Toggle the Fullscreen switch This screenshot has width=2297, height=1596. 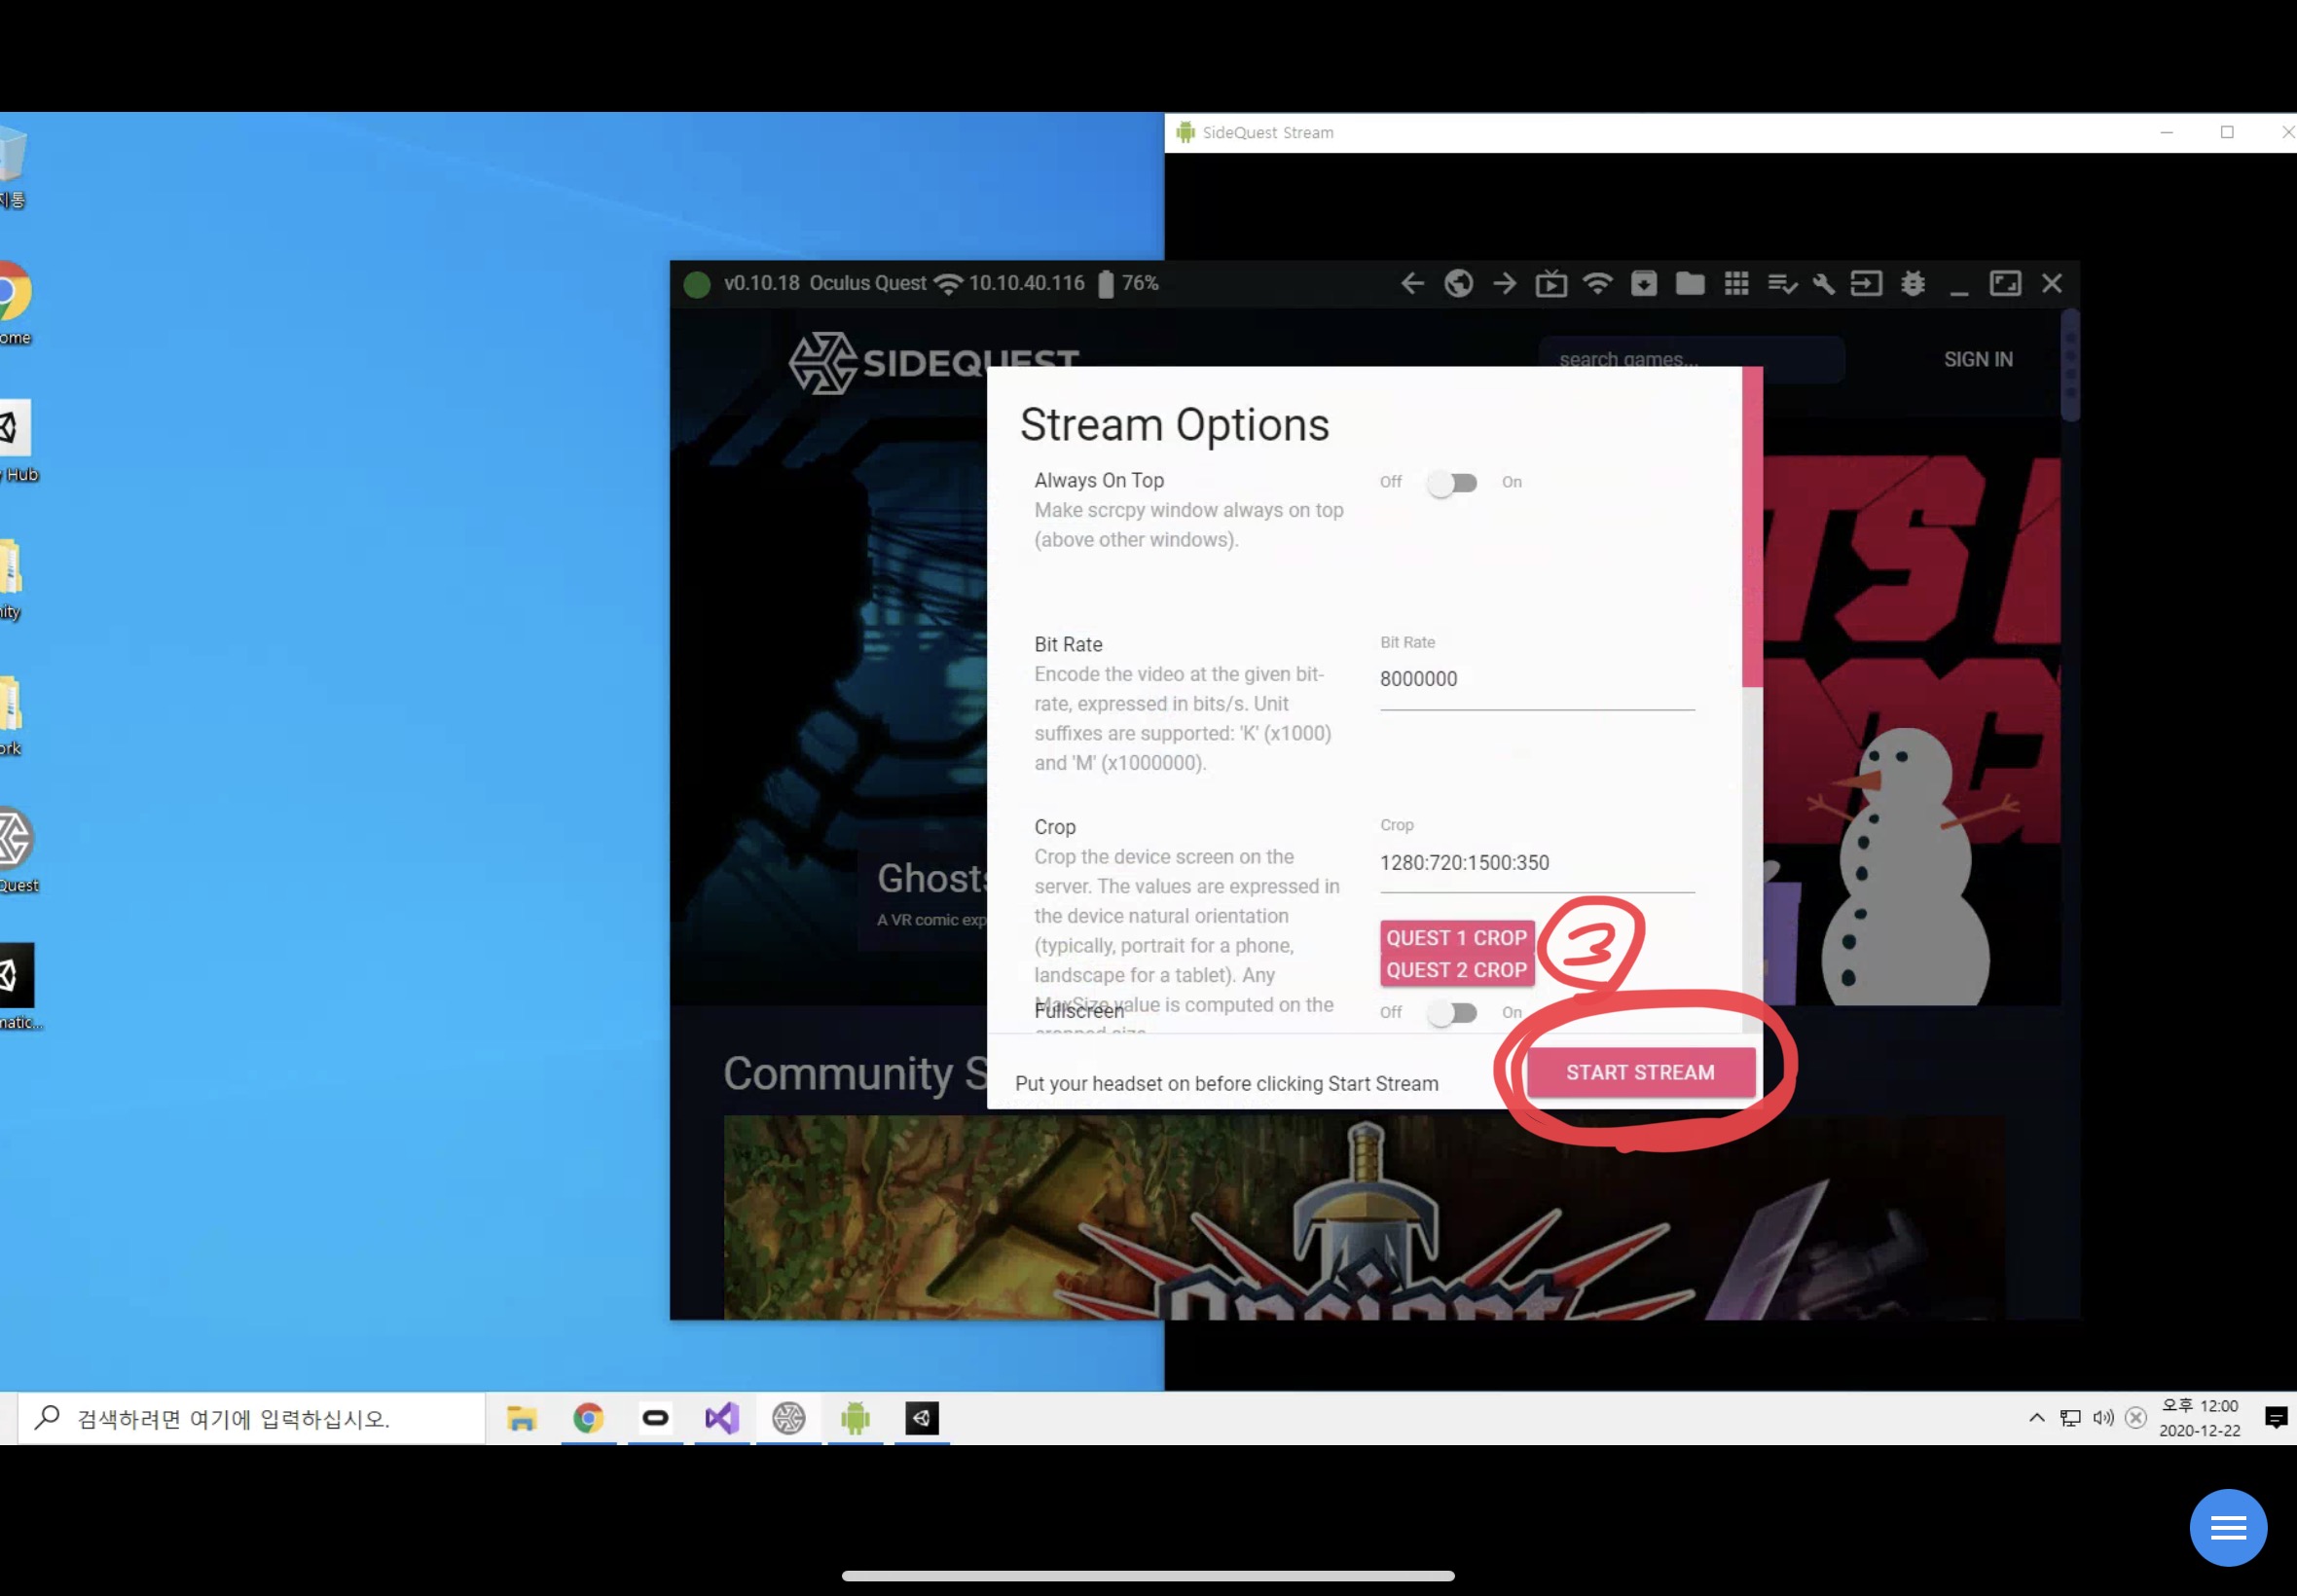tap(1452, 1013)
